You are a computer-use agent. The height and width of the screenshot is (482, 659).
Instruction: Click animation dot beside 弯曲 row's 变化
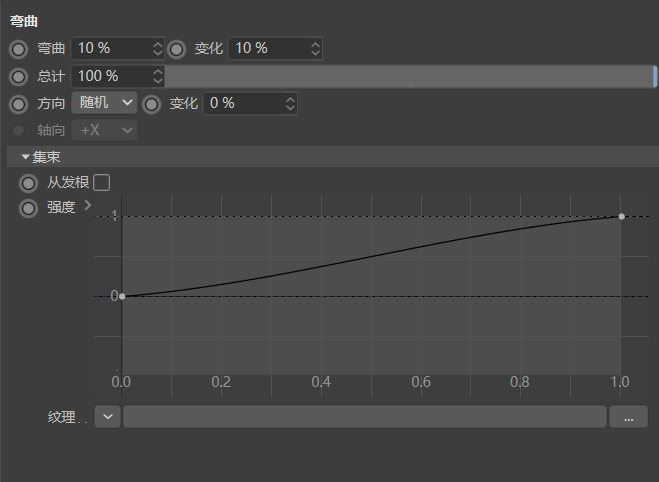tap(177, 48)
